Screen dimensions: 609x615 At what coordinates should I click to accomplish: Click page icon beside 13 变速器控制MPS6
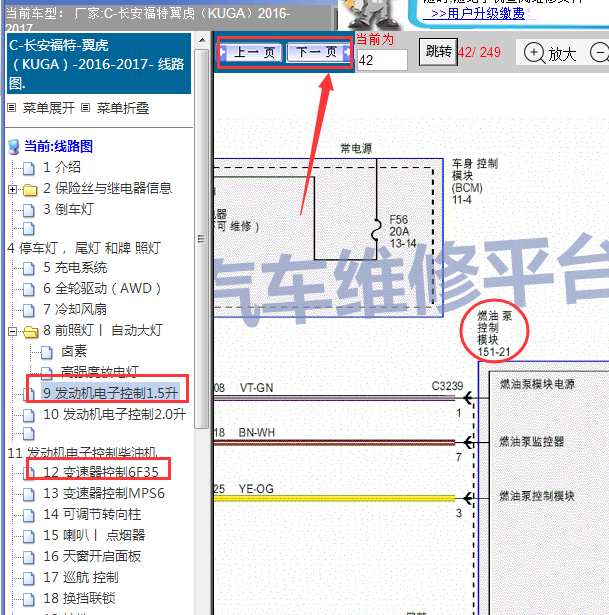point(29,494)
